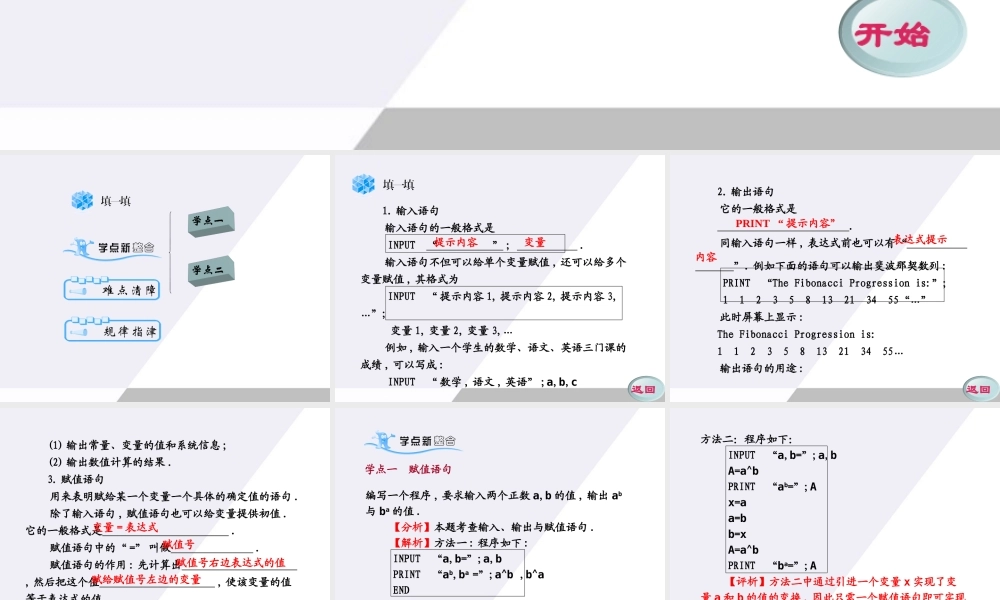Open the slide thumbnail titled 2. 输出语句

835,278
